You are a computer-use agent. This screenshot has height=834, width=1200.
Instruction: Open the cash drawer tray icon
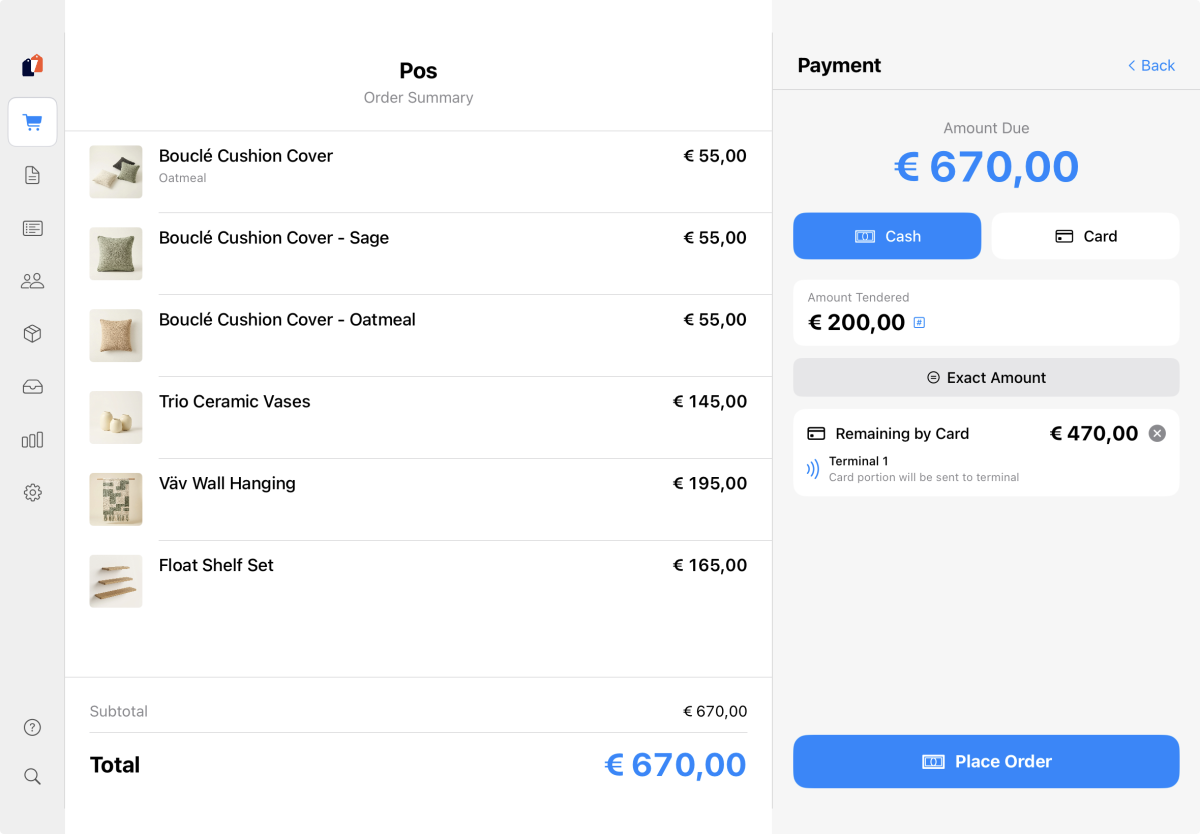[32, 386]
